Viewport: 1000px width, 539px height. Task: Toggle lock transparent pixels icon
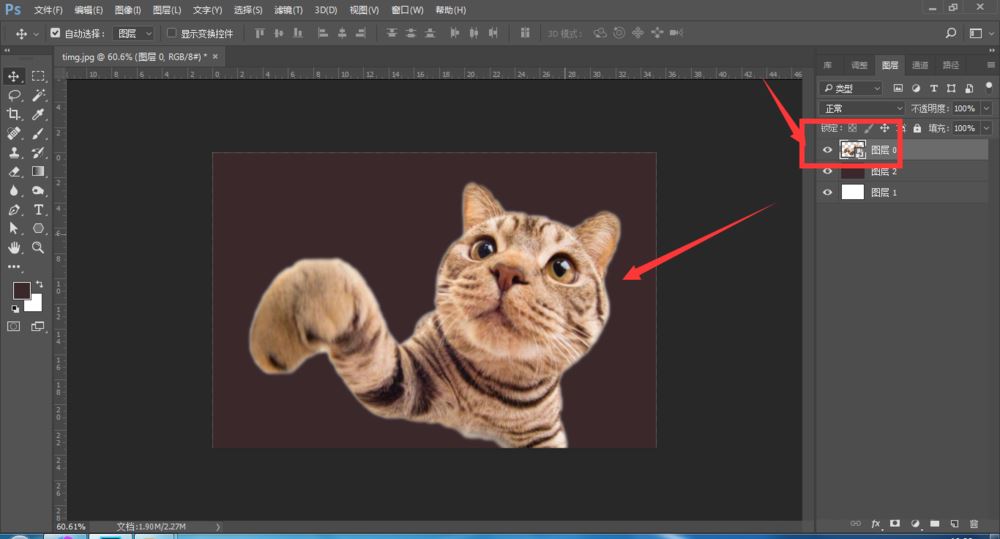pos(852,128)
